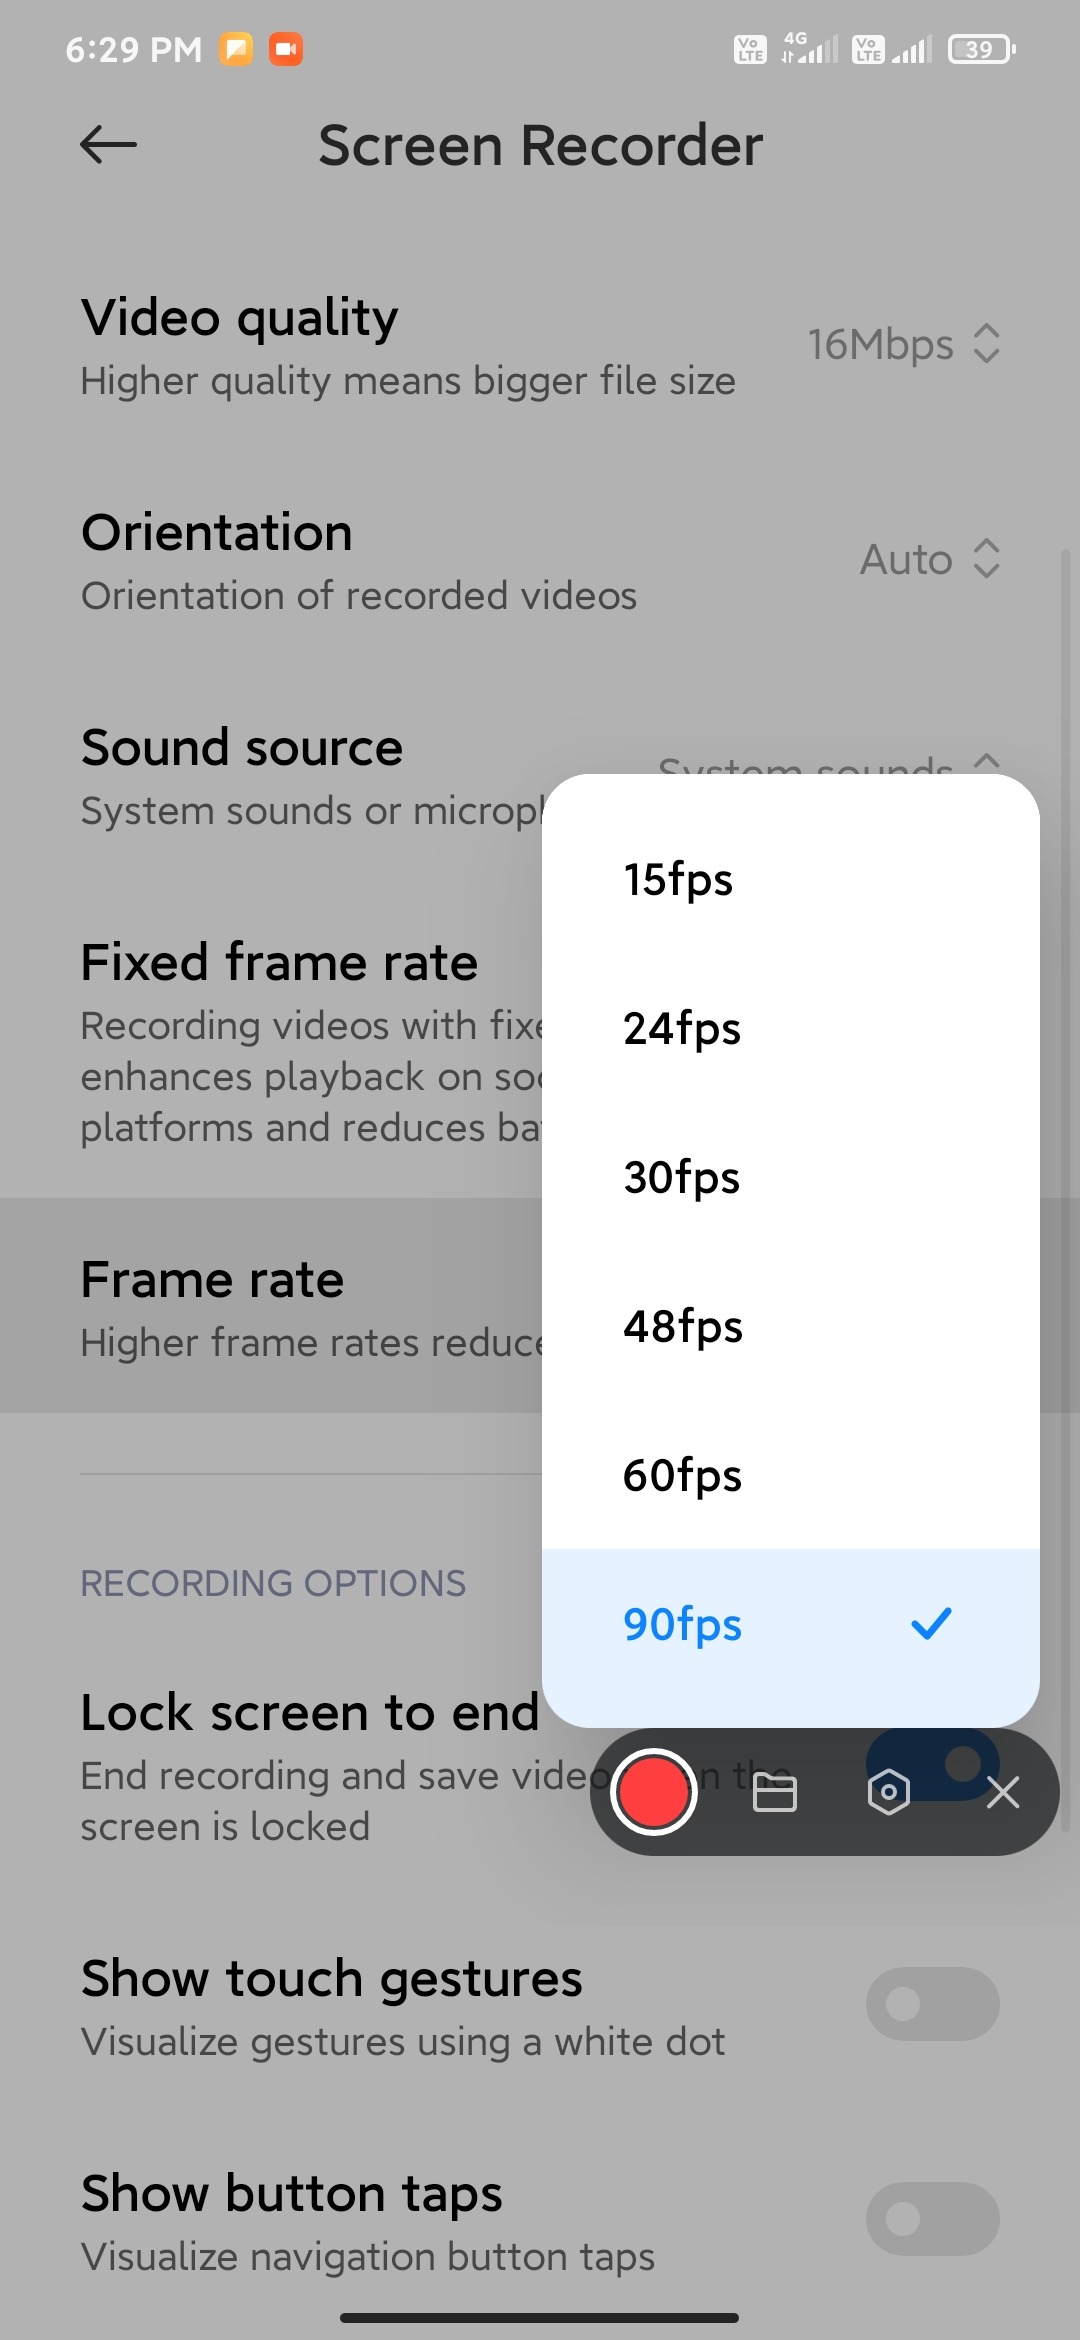Image resolution: width=1080 pixels, height=2340 pixels.
Task: Tap the checkmark next to 90fps
Action: (931, 1623)
